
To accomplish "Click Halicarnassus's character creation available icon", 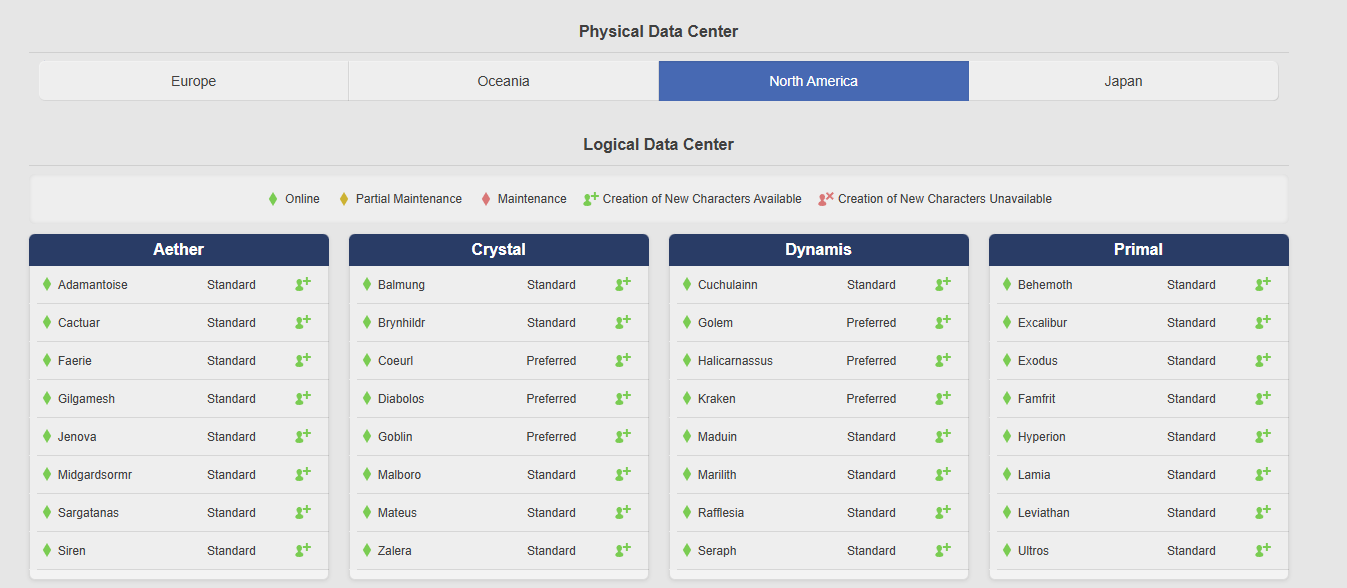I will pos(943,360).
